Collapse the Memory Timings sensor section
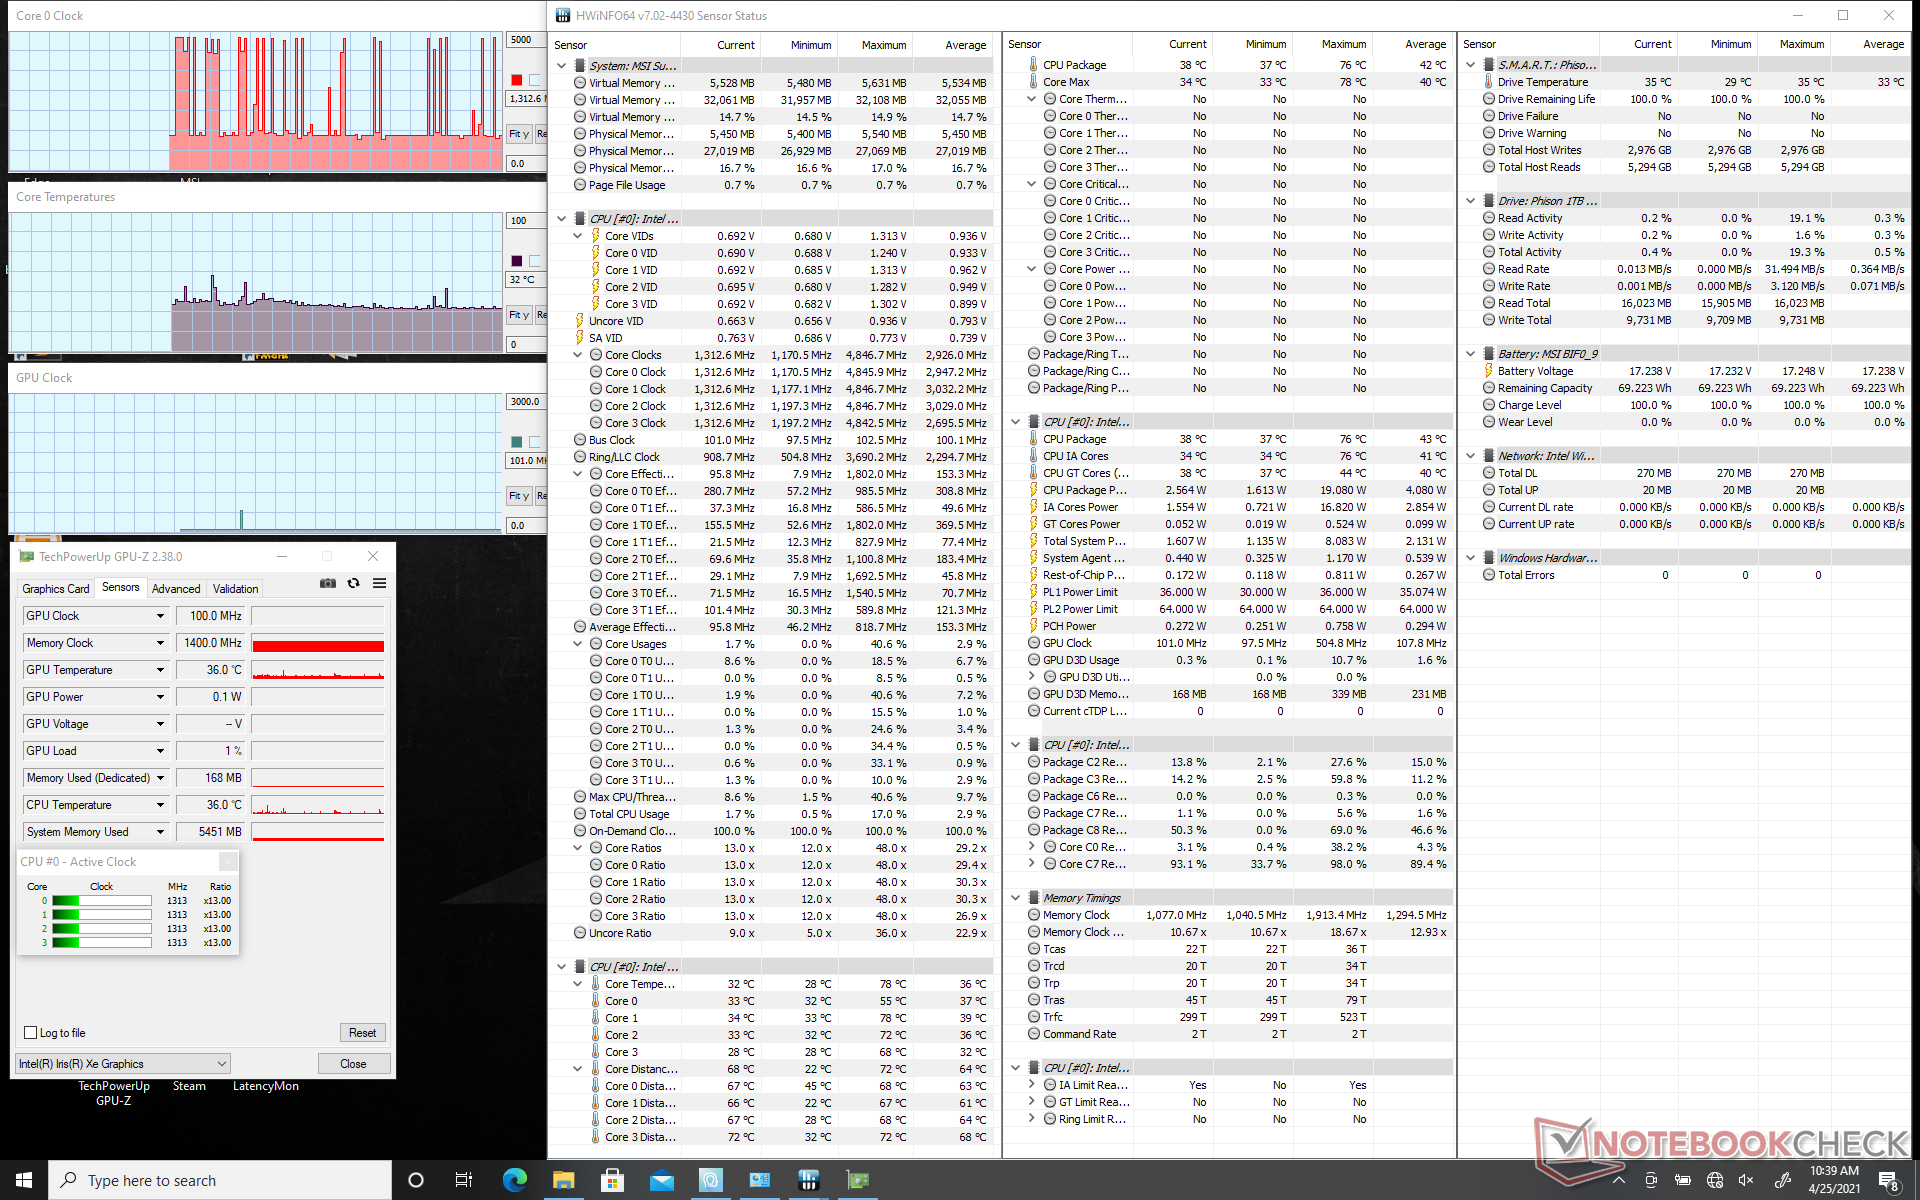The width and height of the screenshot is (1920, 1200). click(1016, 898)
